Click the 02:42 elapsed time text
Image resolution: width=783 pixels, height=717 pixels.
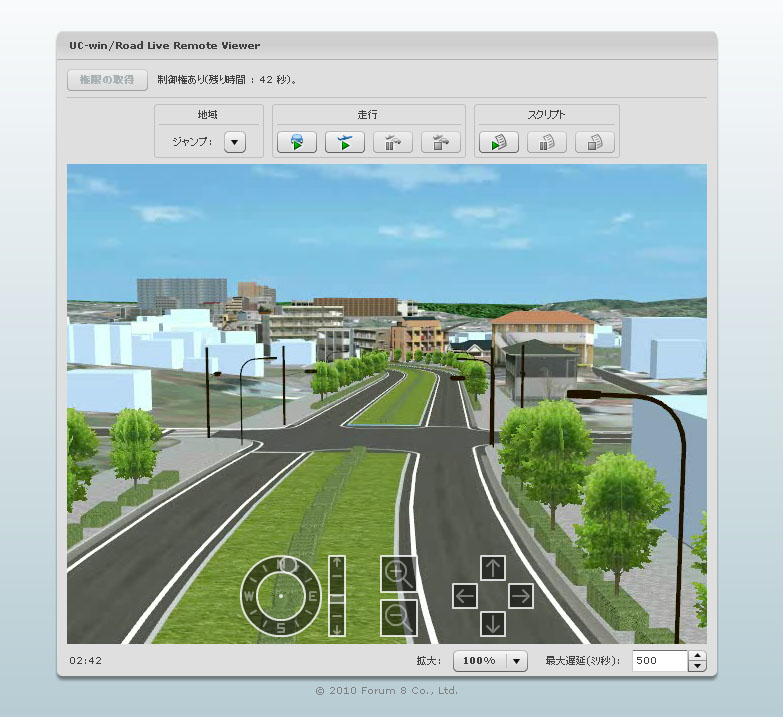click(x=85, y=661)
